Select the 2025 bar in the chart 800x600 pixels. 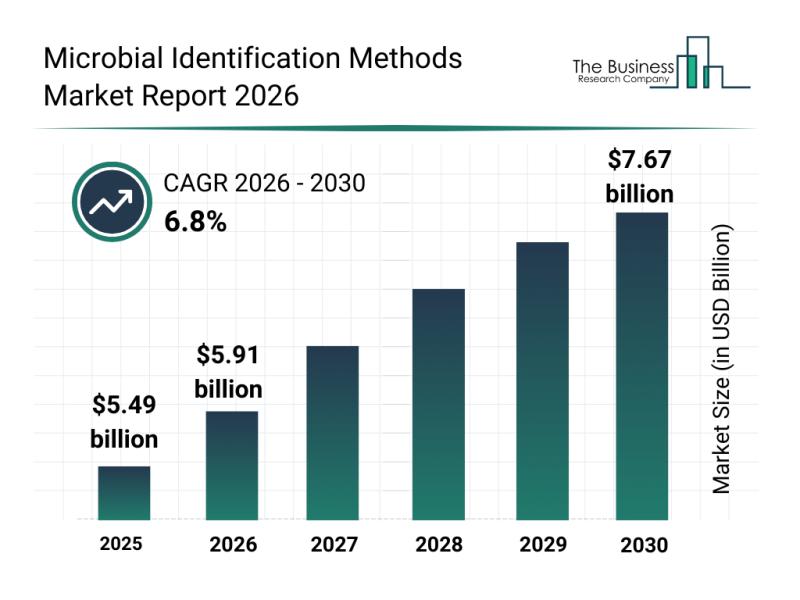click(x=124, y=493)
